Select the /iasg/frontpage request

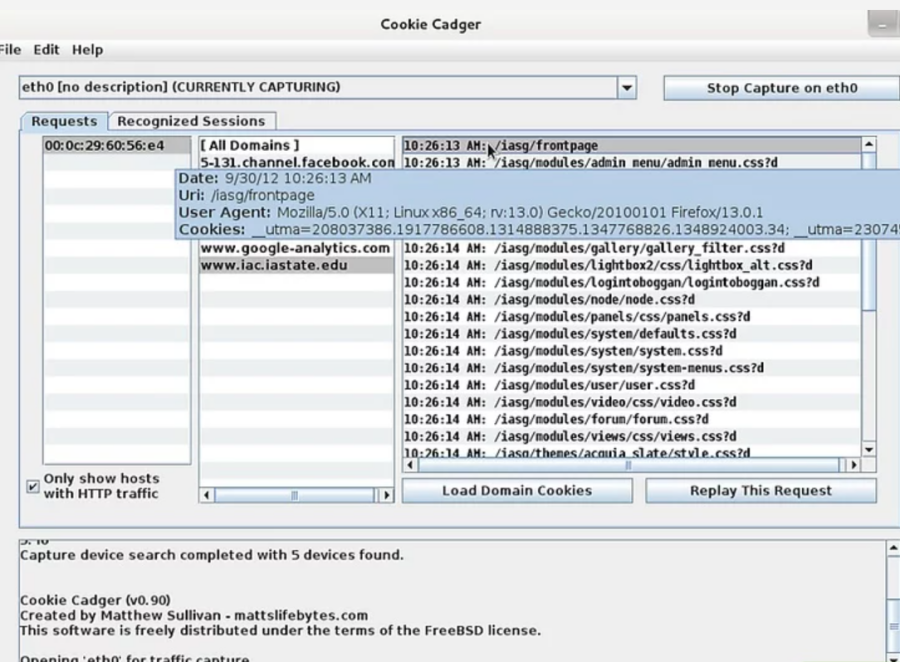coord(631,145)
